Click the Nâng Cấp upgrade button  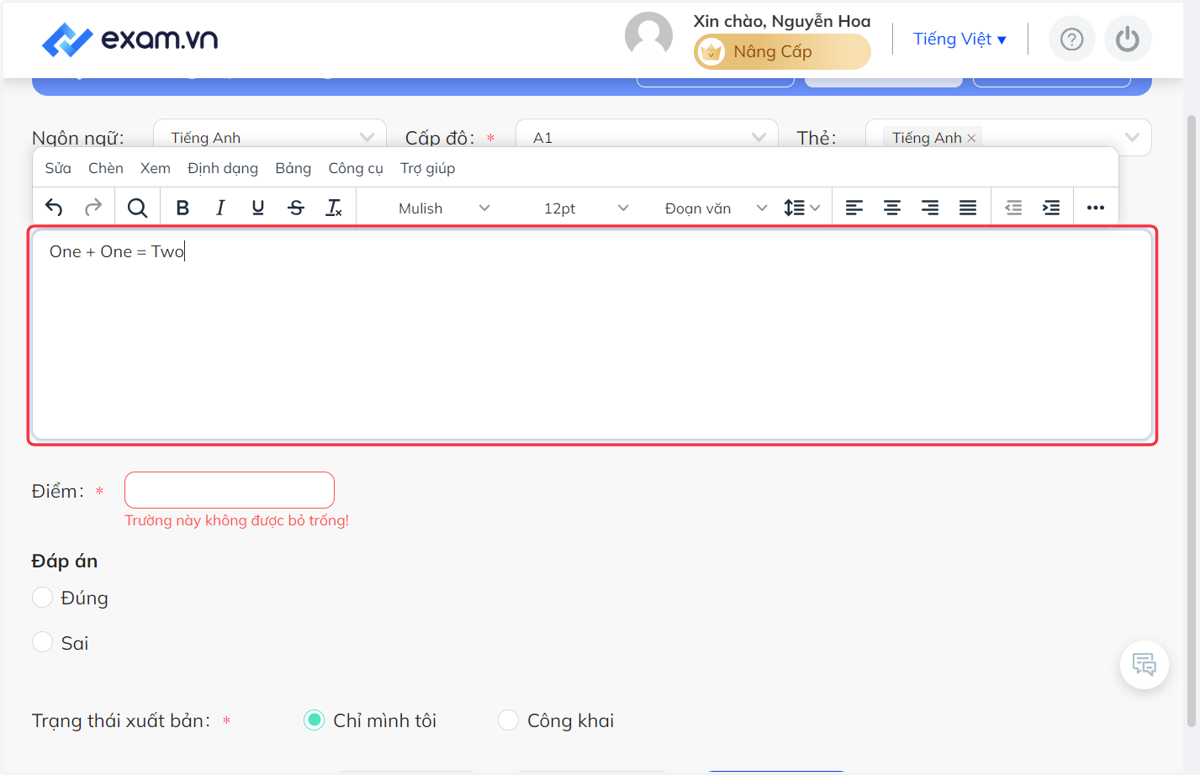tap(782, 52)
